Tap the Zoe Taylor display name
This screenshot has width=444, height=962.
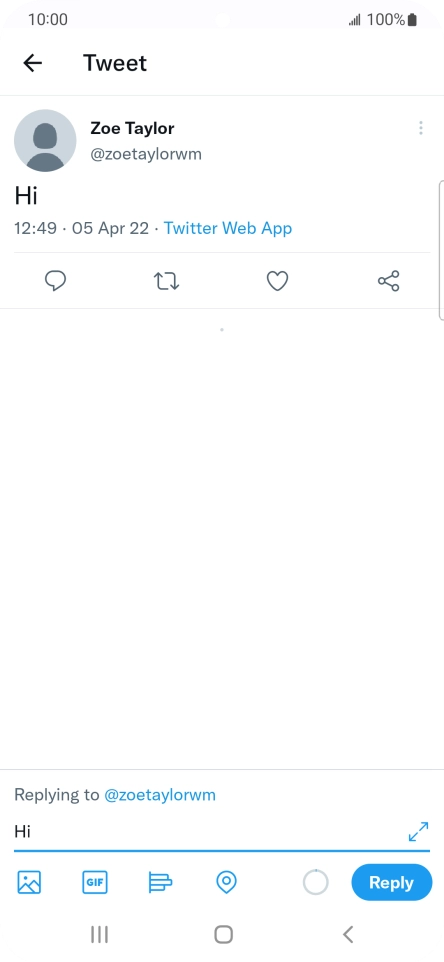pyautogui.click(x=132, y=128)
